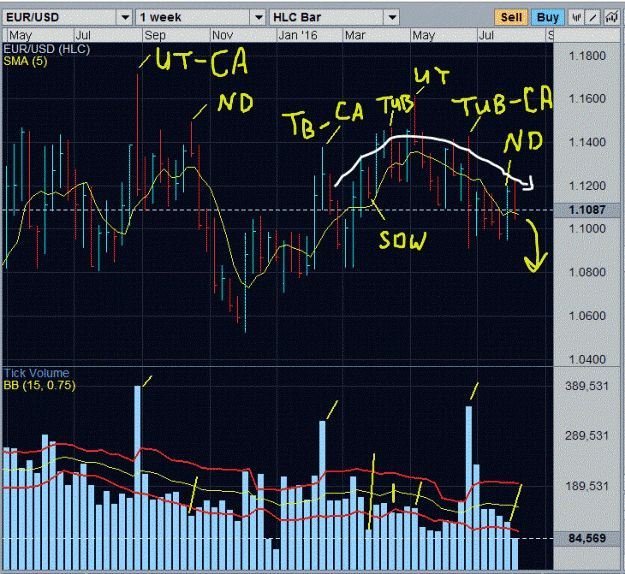
Task: Click the Sep time axis label
Action: [155, 35]
